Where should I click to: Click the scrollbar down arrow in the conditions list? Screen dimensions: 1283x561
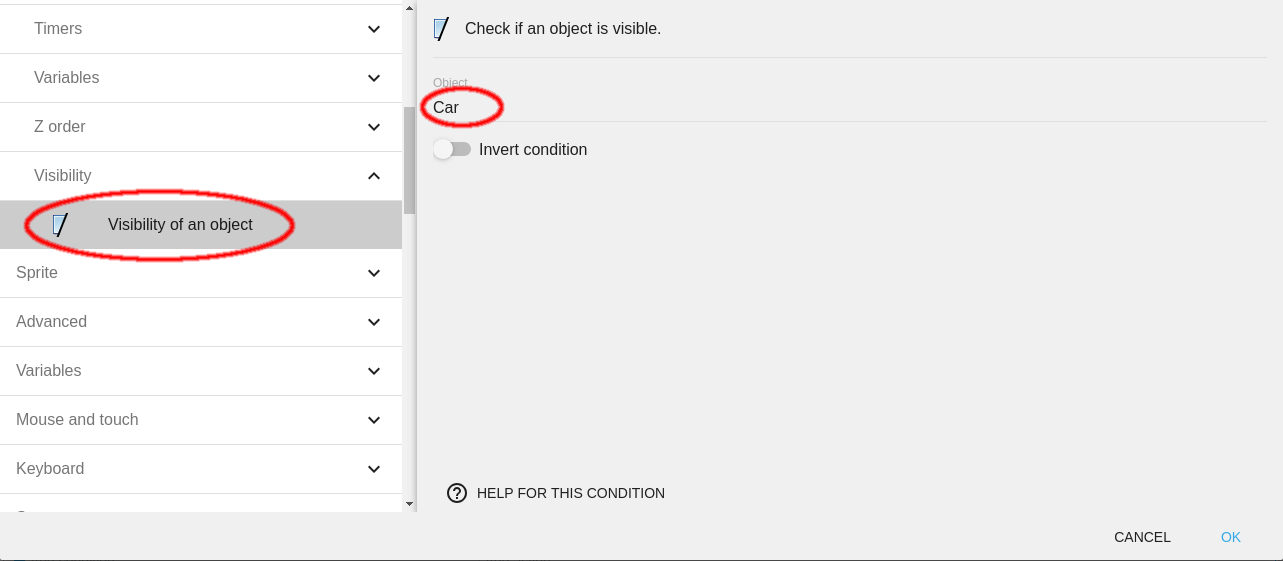409,503
